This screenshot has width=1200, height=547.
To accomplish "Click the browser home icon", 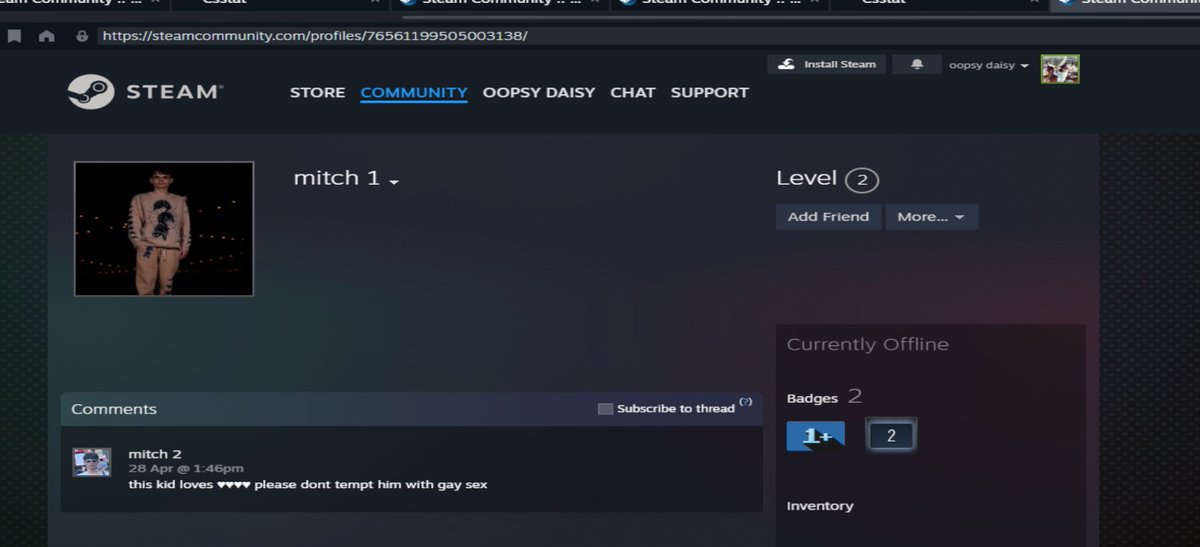I will pyautogui.click(x=46, y=36).
